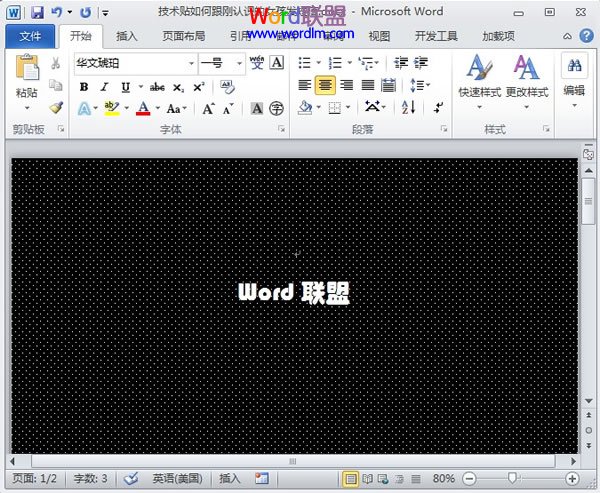600x493 pixels.
Task: Click the Copy icon
Action: click(56, 85)
